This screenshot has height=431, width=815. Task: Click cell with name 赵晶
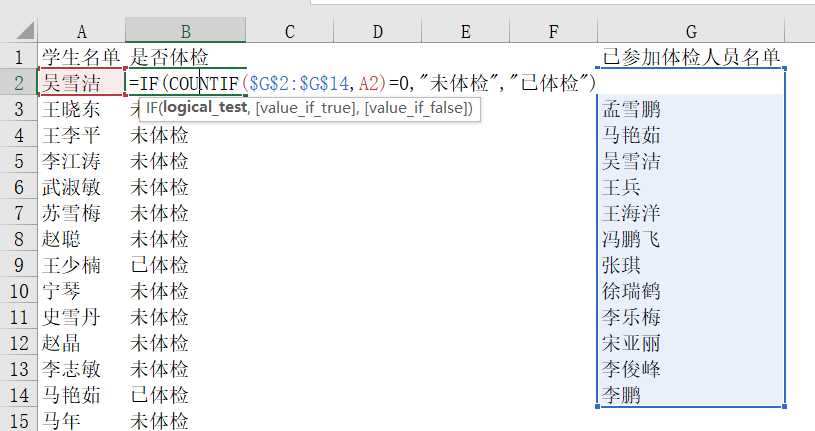coord(81,343)
